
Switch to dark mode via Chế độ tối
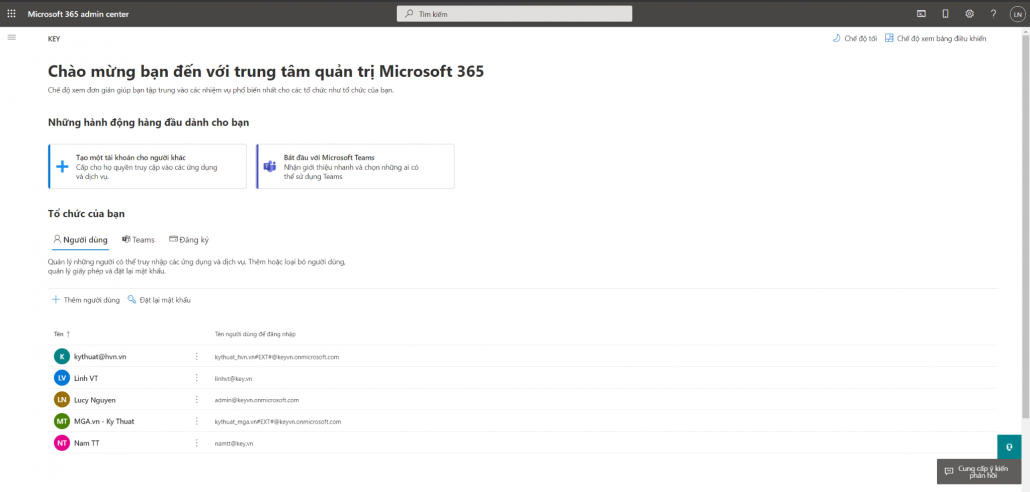[855, 38]
